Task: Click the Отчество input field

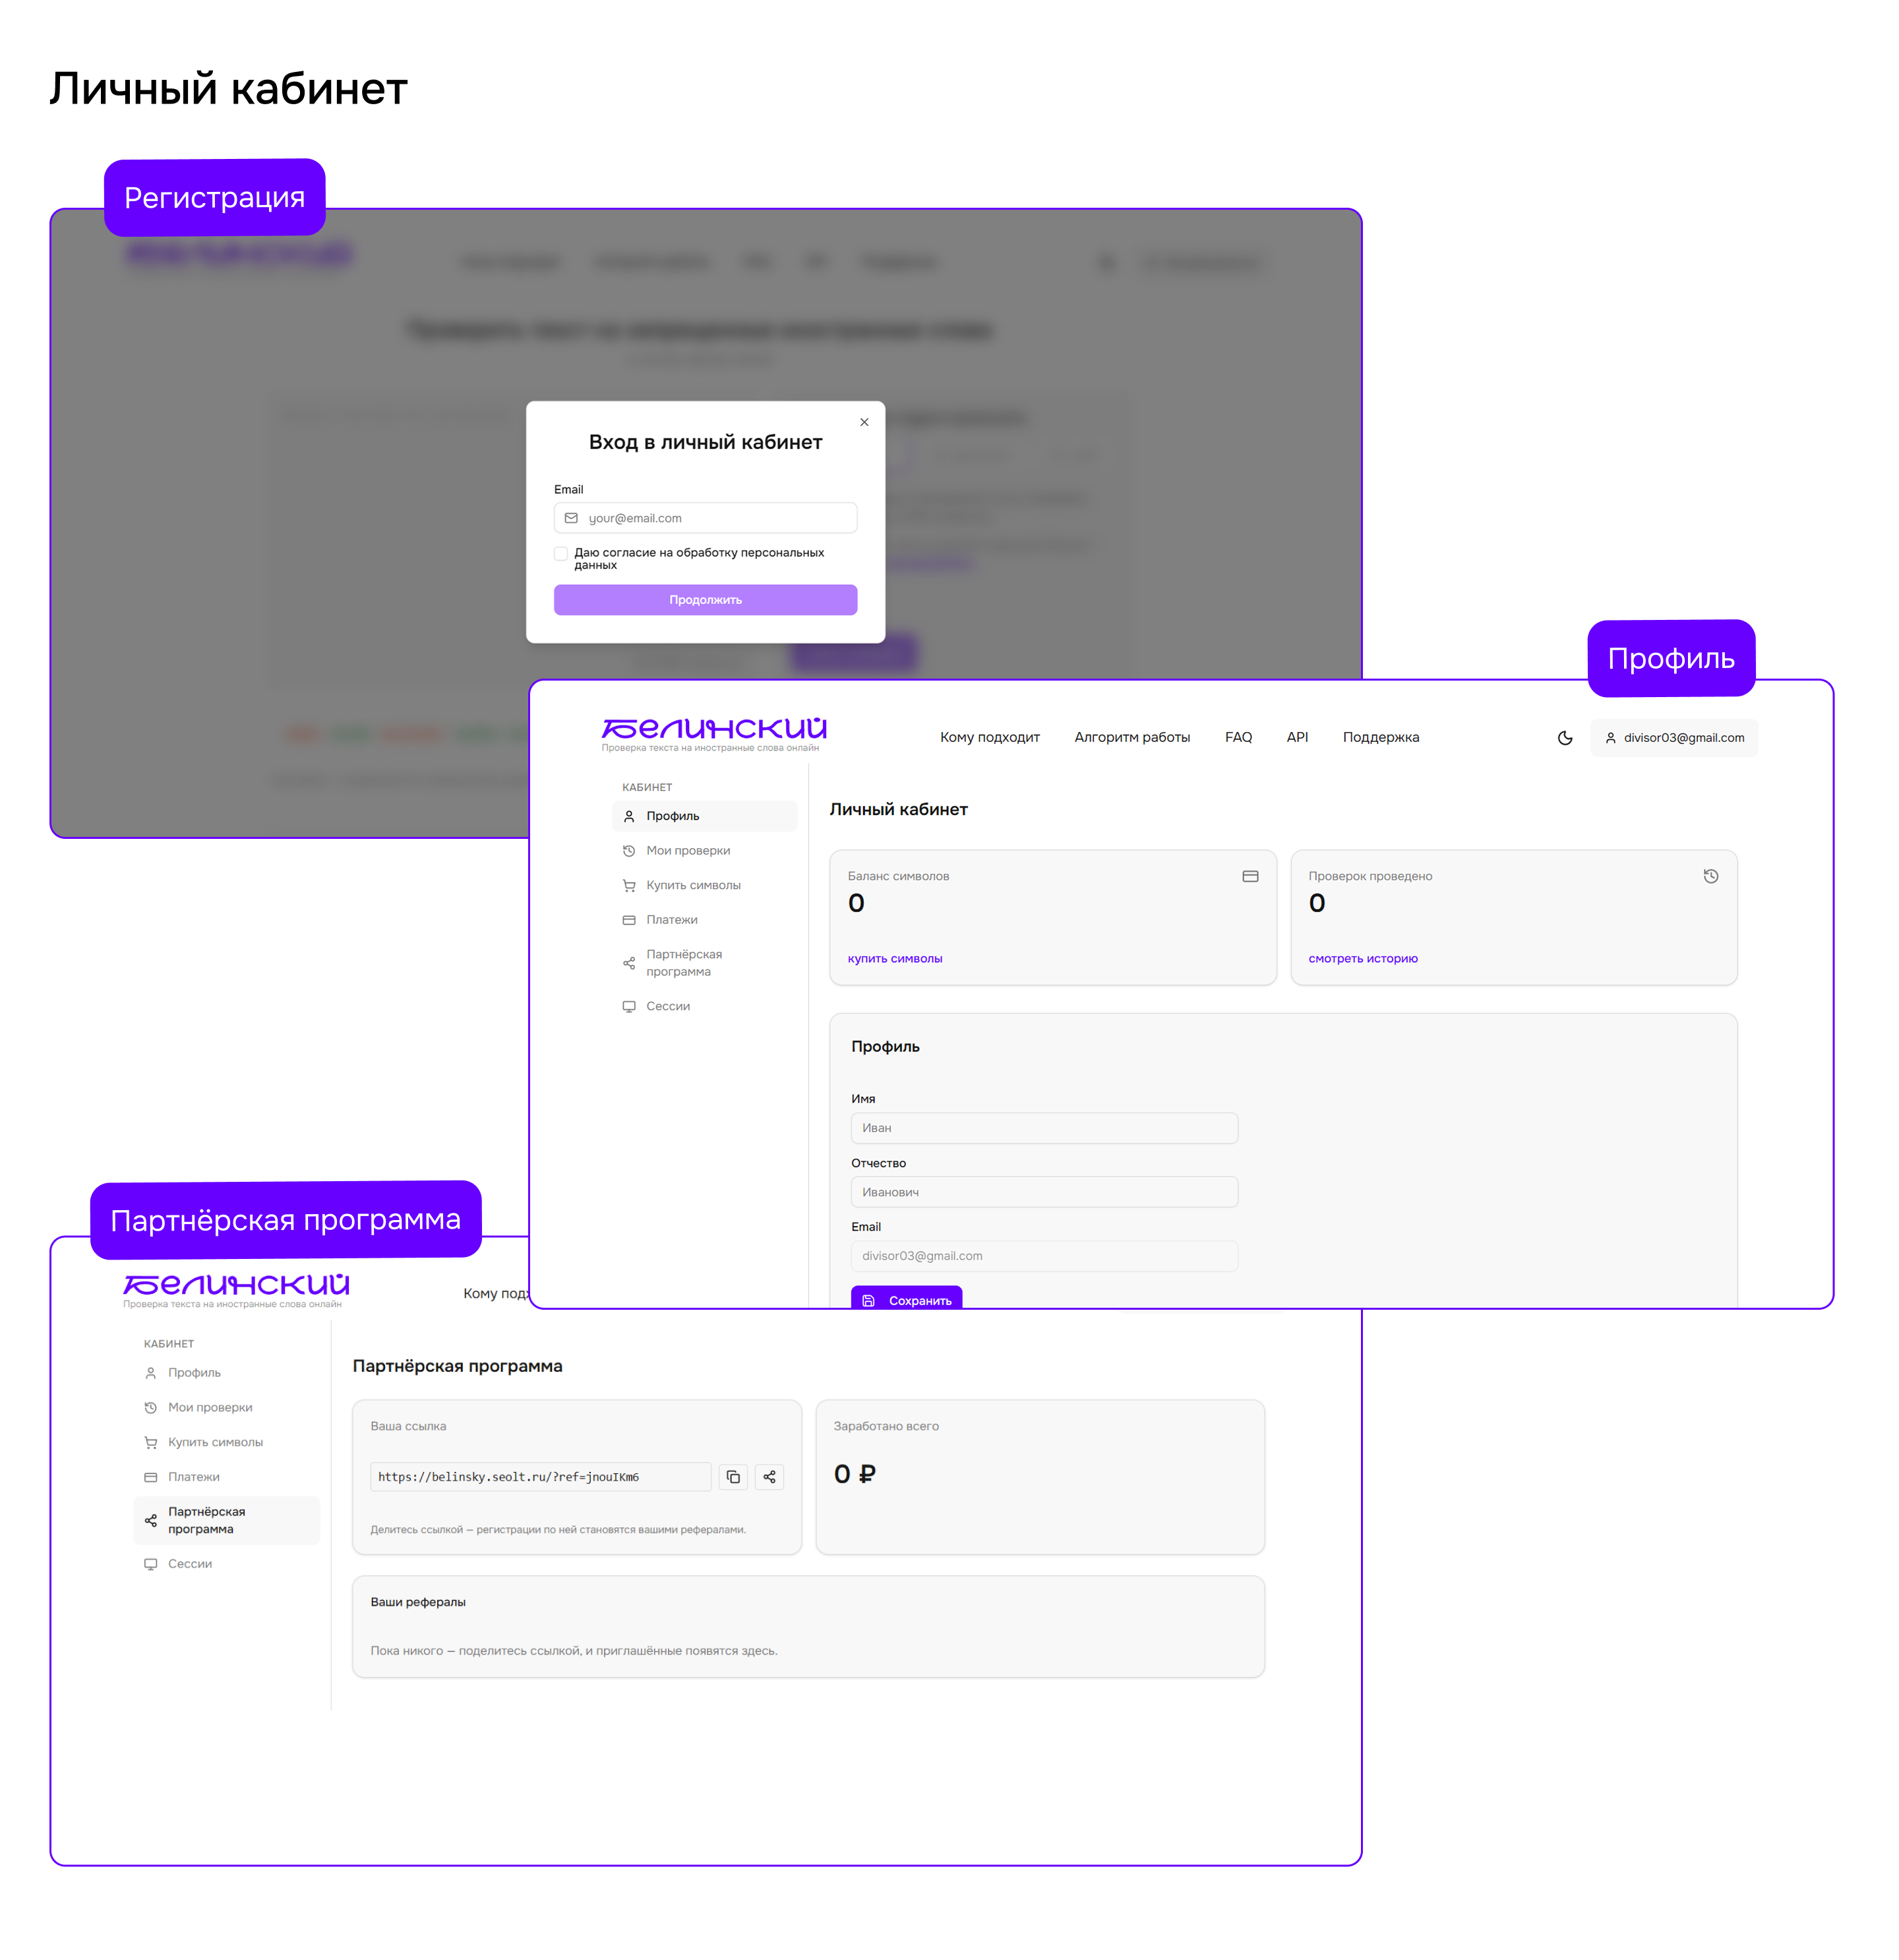Action: (x=1044, y=1192)
